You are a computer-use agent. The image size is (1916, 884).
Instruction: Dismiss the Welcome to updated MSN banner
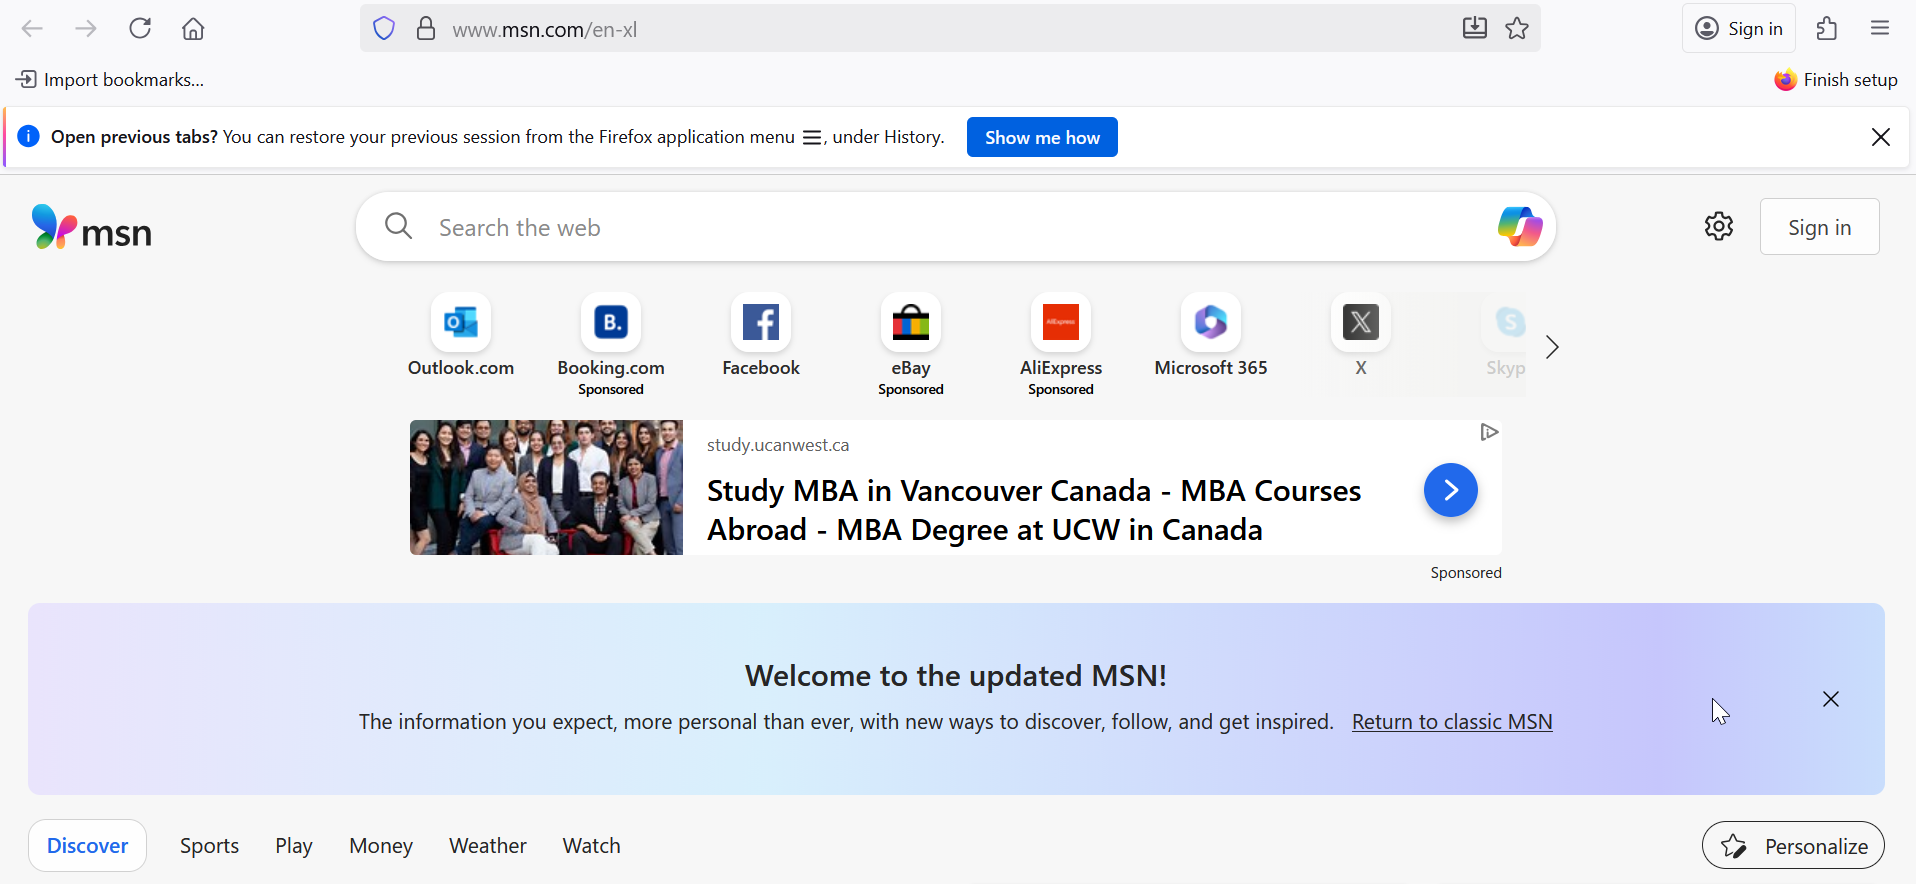(1830, 699)
